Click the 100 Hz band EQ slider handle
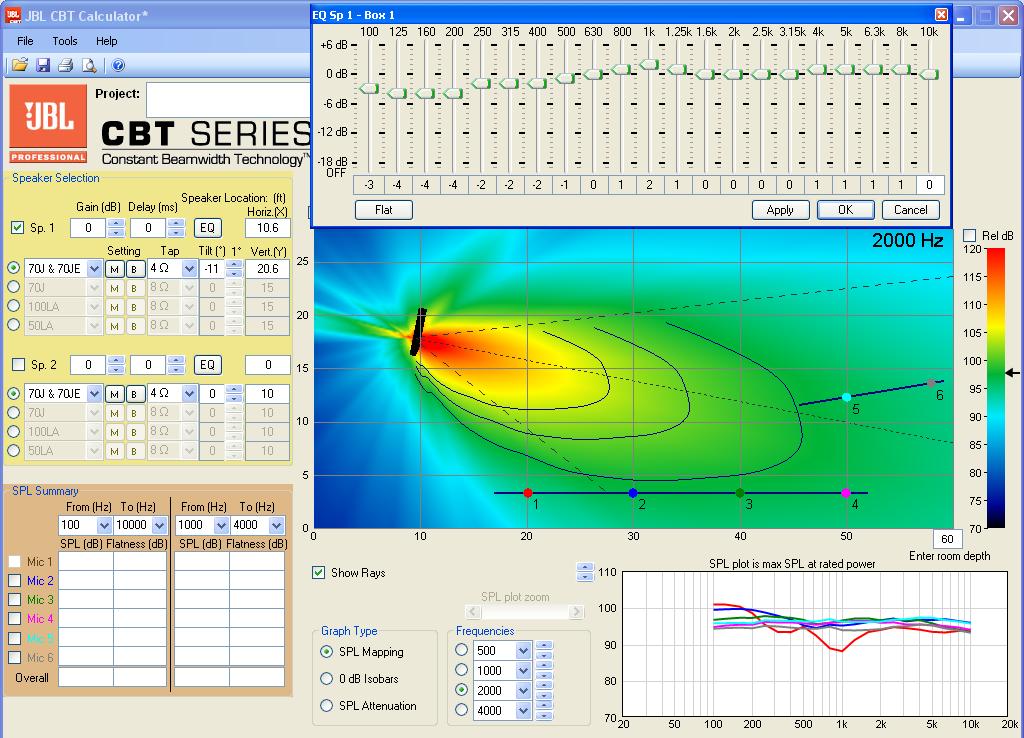 pyautogui.click(x=369, y=88)
